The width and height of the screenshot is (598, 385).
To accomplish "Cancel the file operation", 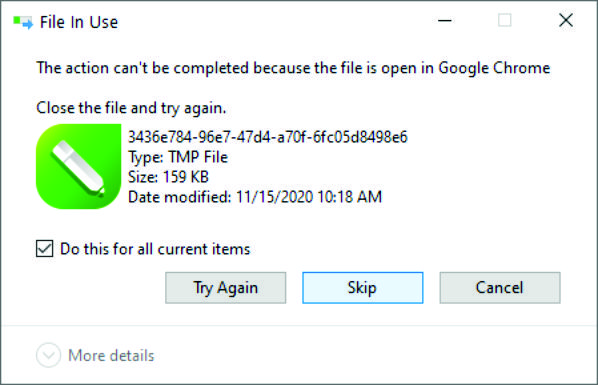I will (x=500, y=288).
